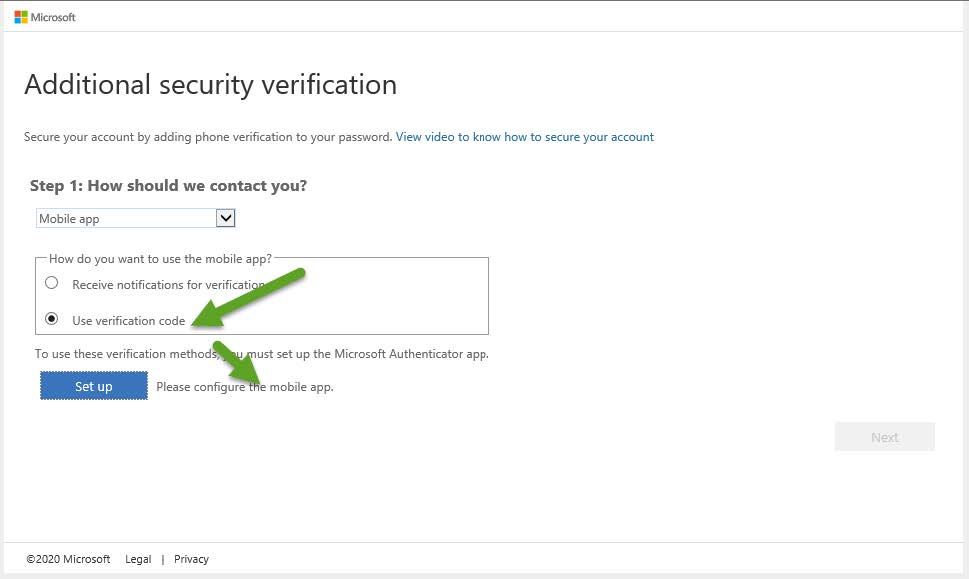Open the video link about securing your account
Screen dimensions: 969x579
click(525, 137)
